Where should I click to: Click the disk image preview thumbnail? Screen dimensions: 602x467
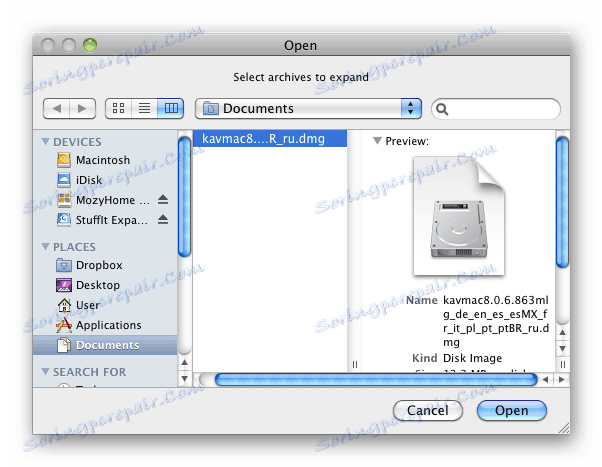[x=459, y=216]
